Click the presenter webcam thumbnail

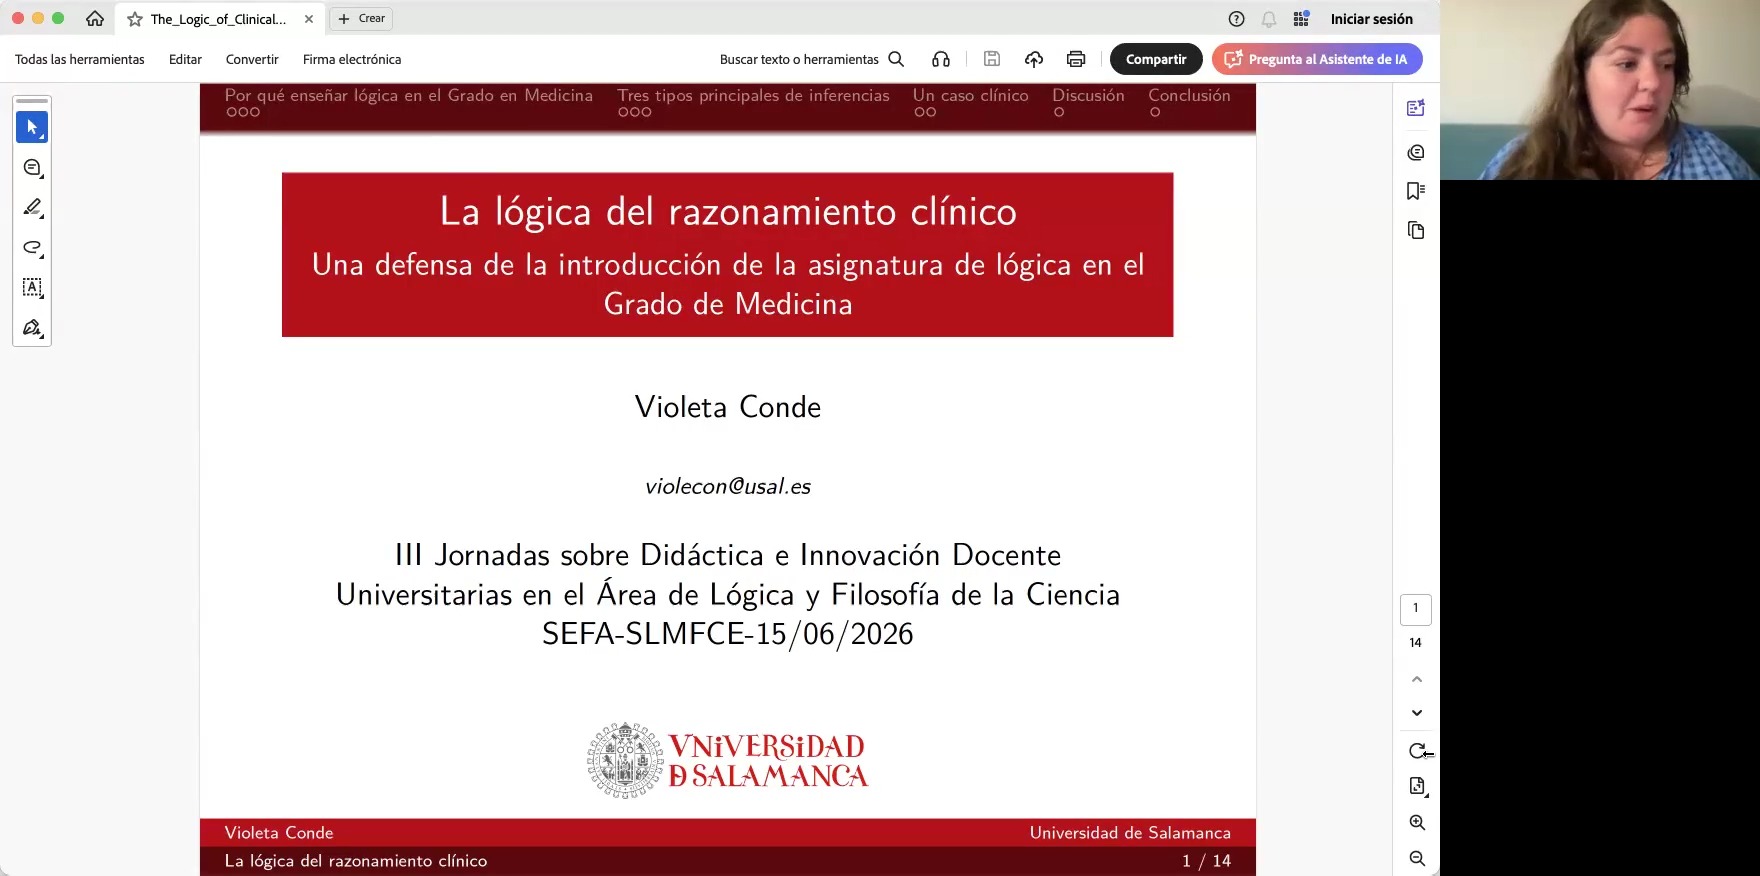pos(1600,90)
